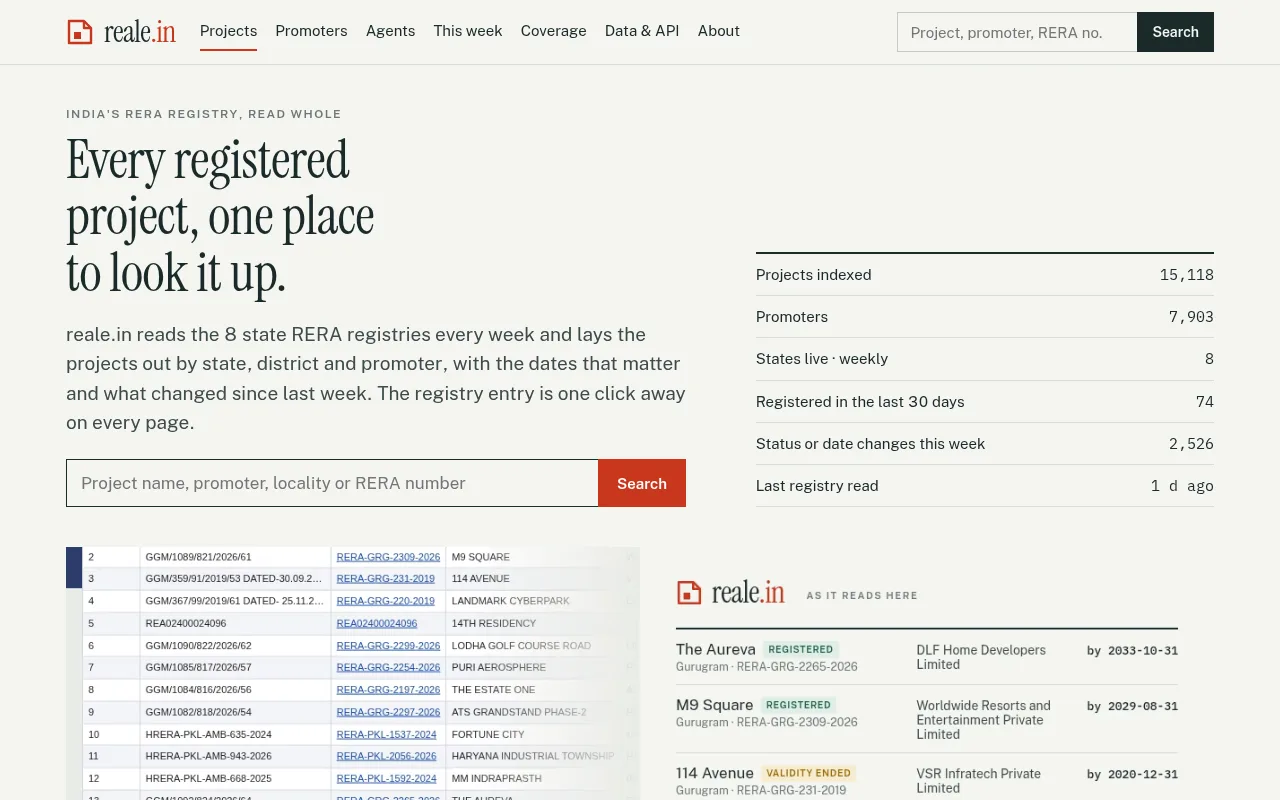Open the Coverage page

point(553,31)
